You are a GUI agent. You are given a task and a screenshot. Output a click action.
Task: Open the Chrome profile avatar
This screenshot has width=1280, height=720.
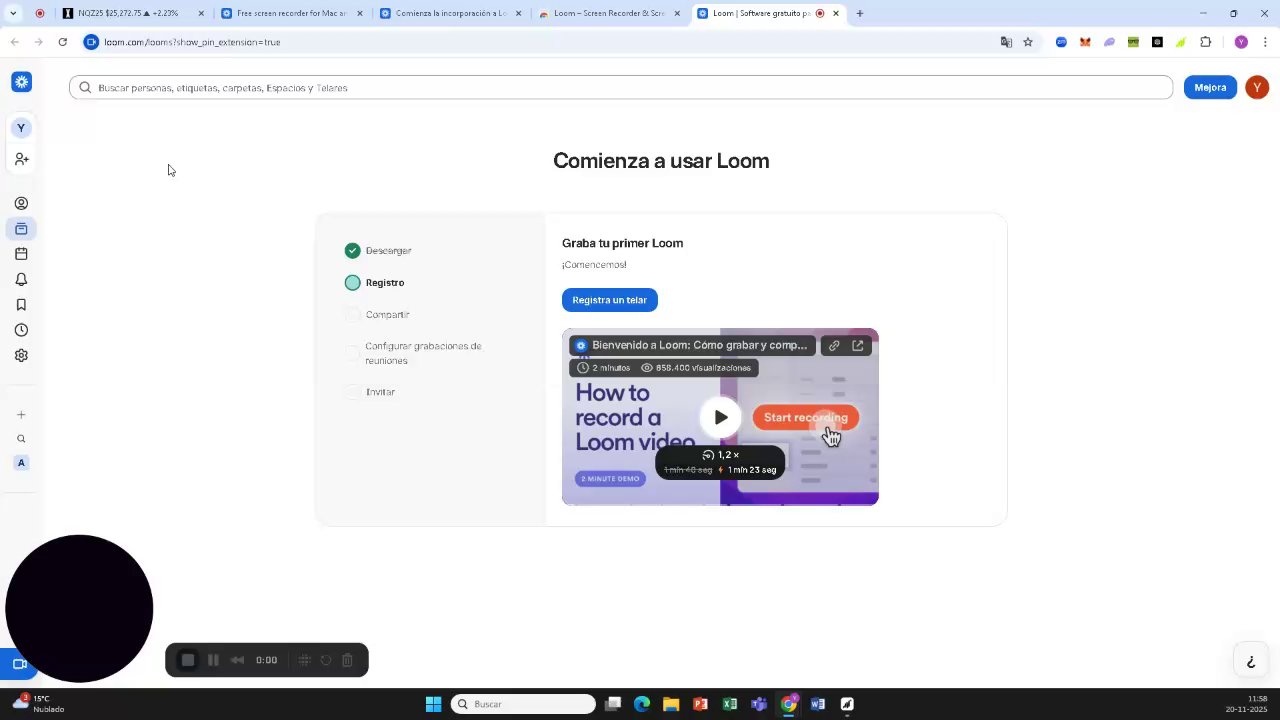click(x=1241, y=42)
